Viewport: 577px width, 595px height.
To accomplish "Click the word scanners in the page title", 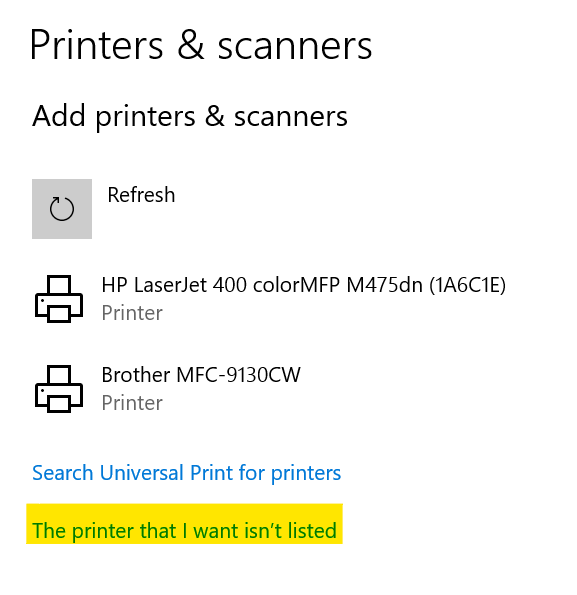I will pyautogui.click(x=295, y=46).
